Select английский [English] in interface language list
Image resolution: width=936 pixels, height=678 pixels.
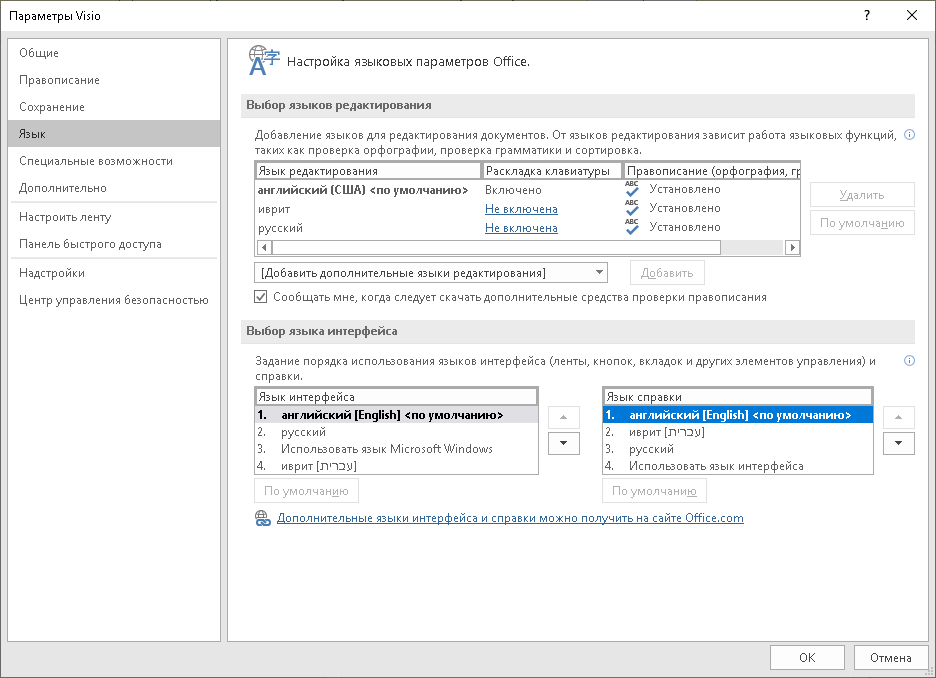(396, 415)
